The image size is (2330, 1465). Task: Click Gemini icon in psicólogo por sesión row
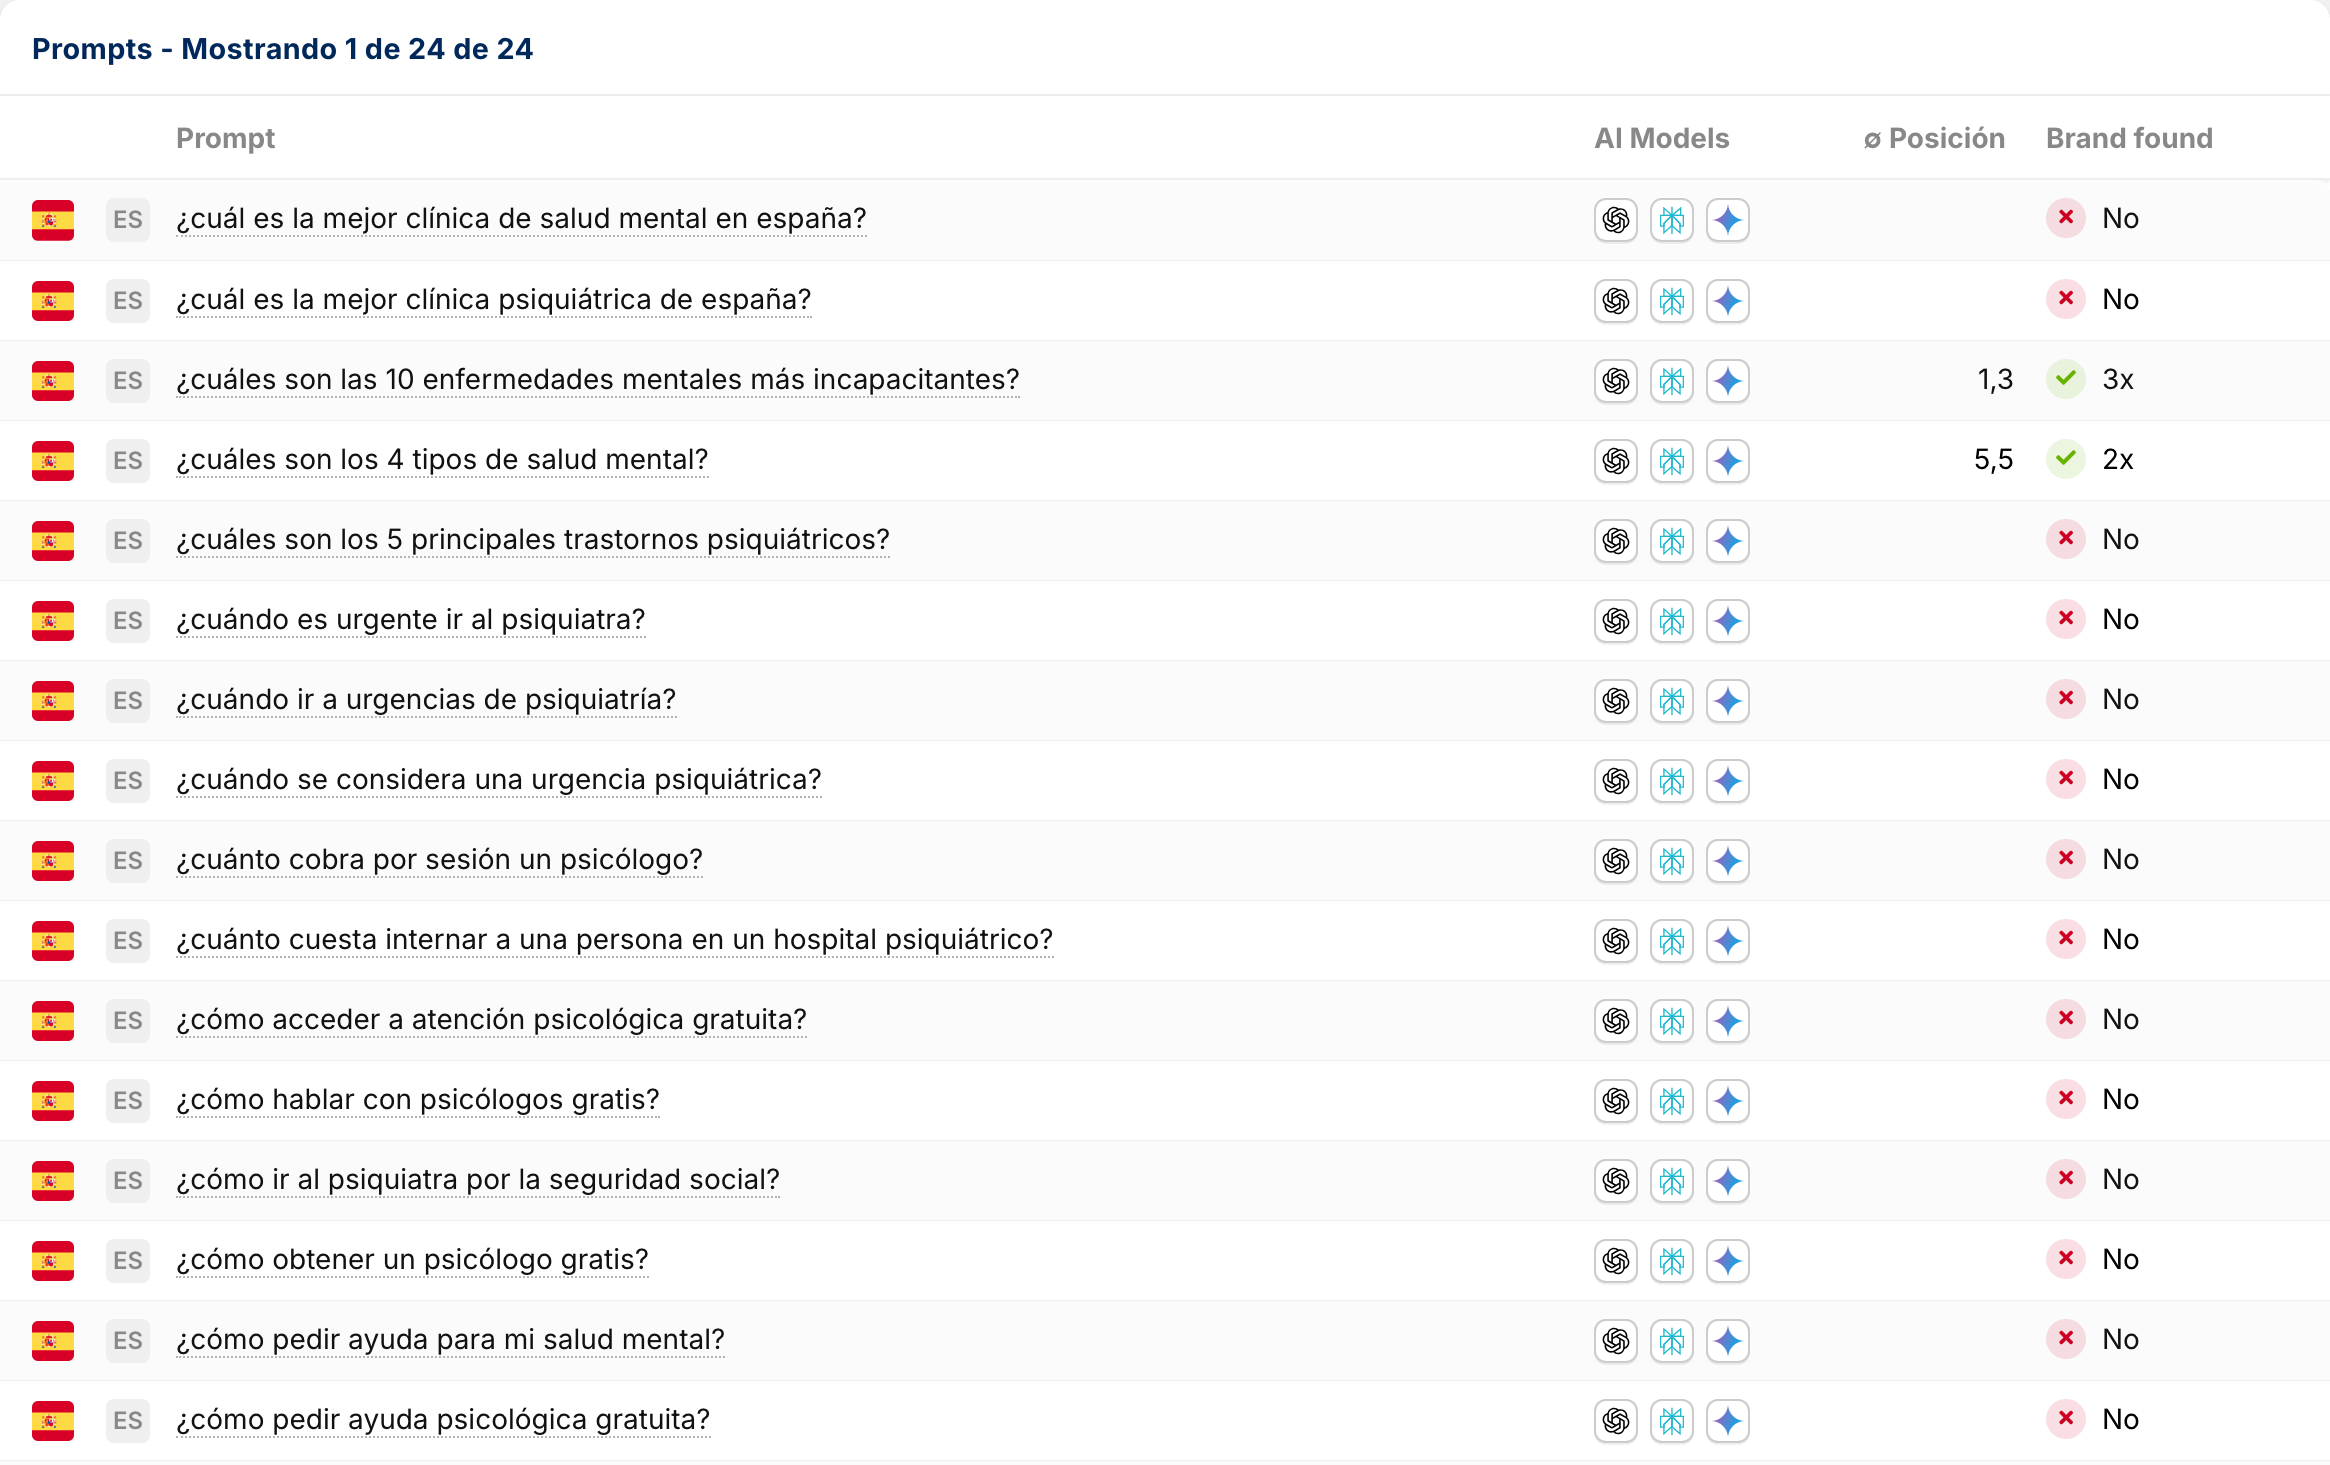coord(1727,860)
